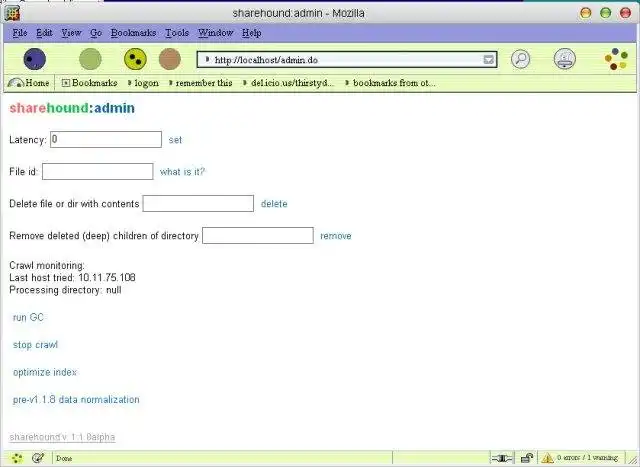
Task: Click the 'Last host tried: 10.11.75.108' text
Action: (72, 278)
